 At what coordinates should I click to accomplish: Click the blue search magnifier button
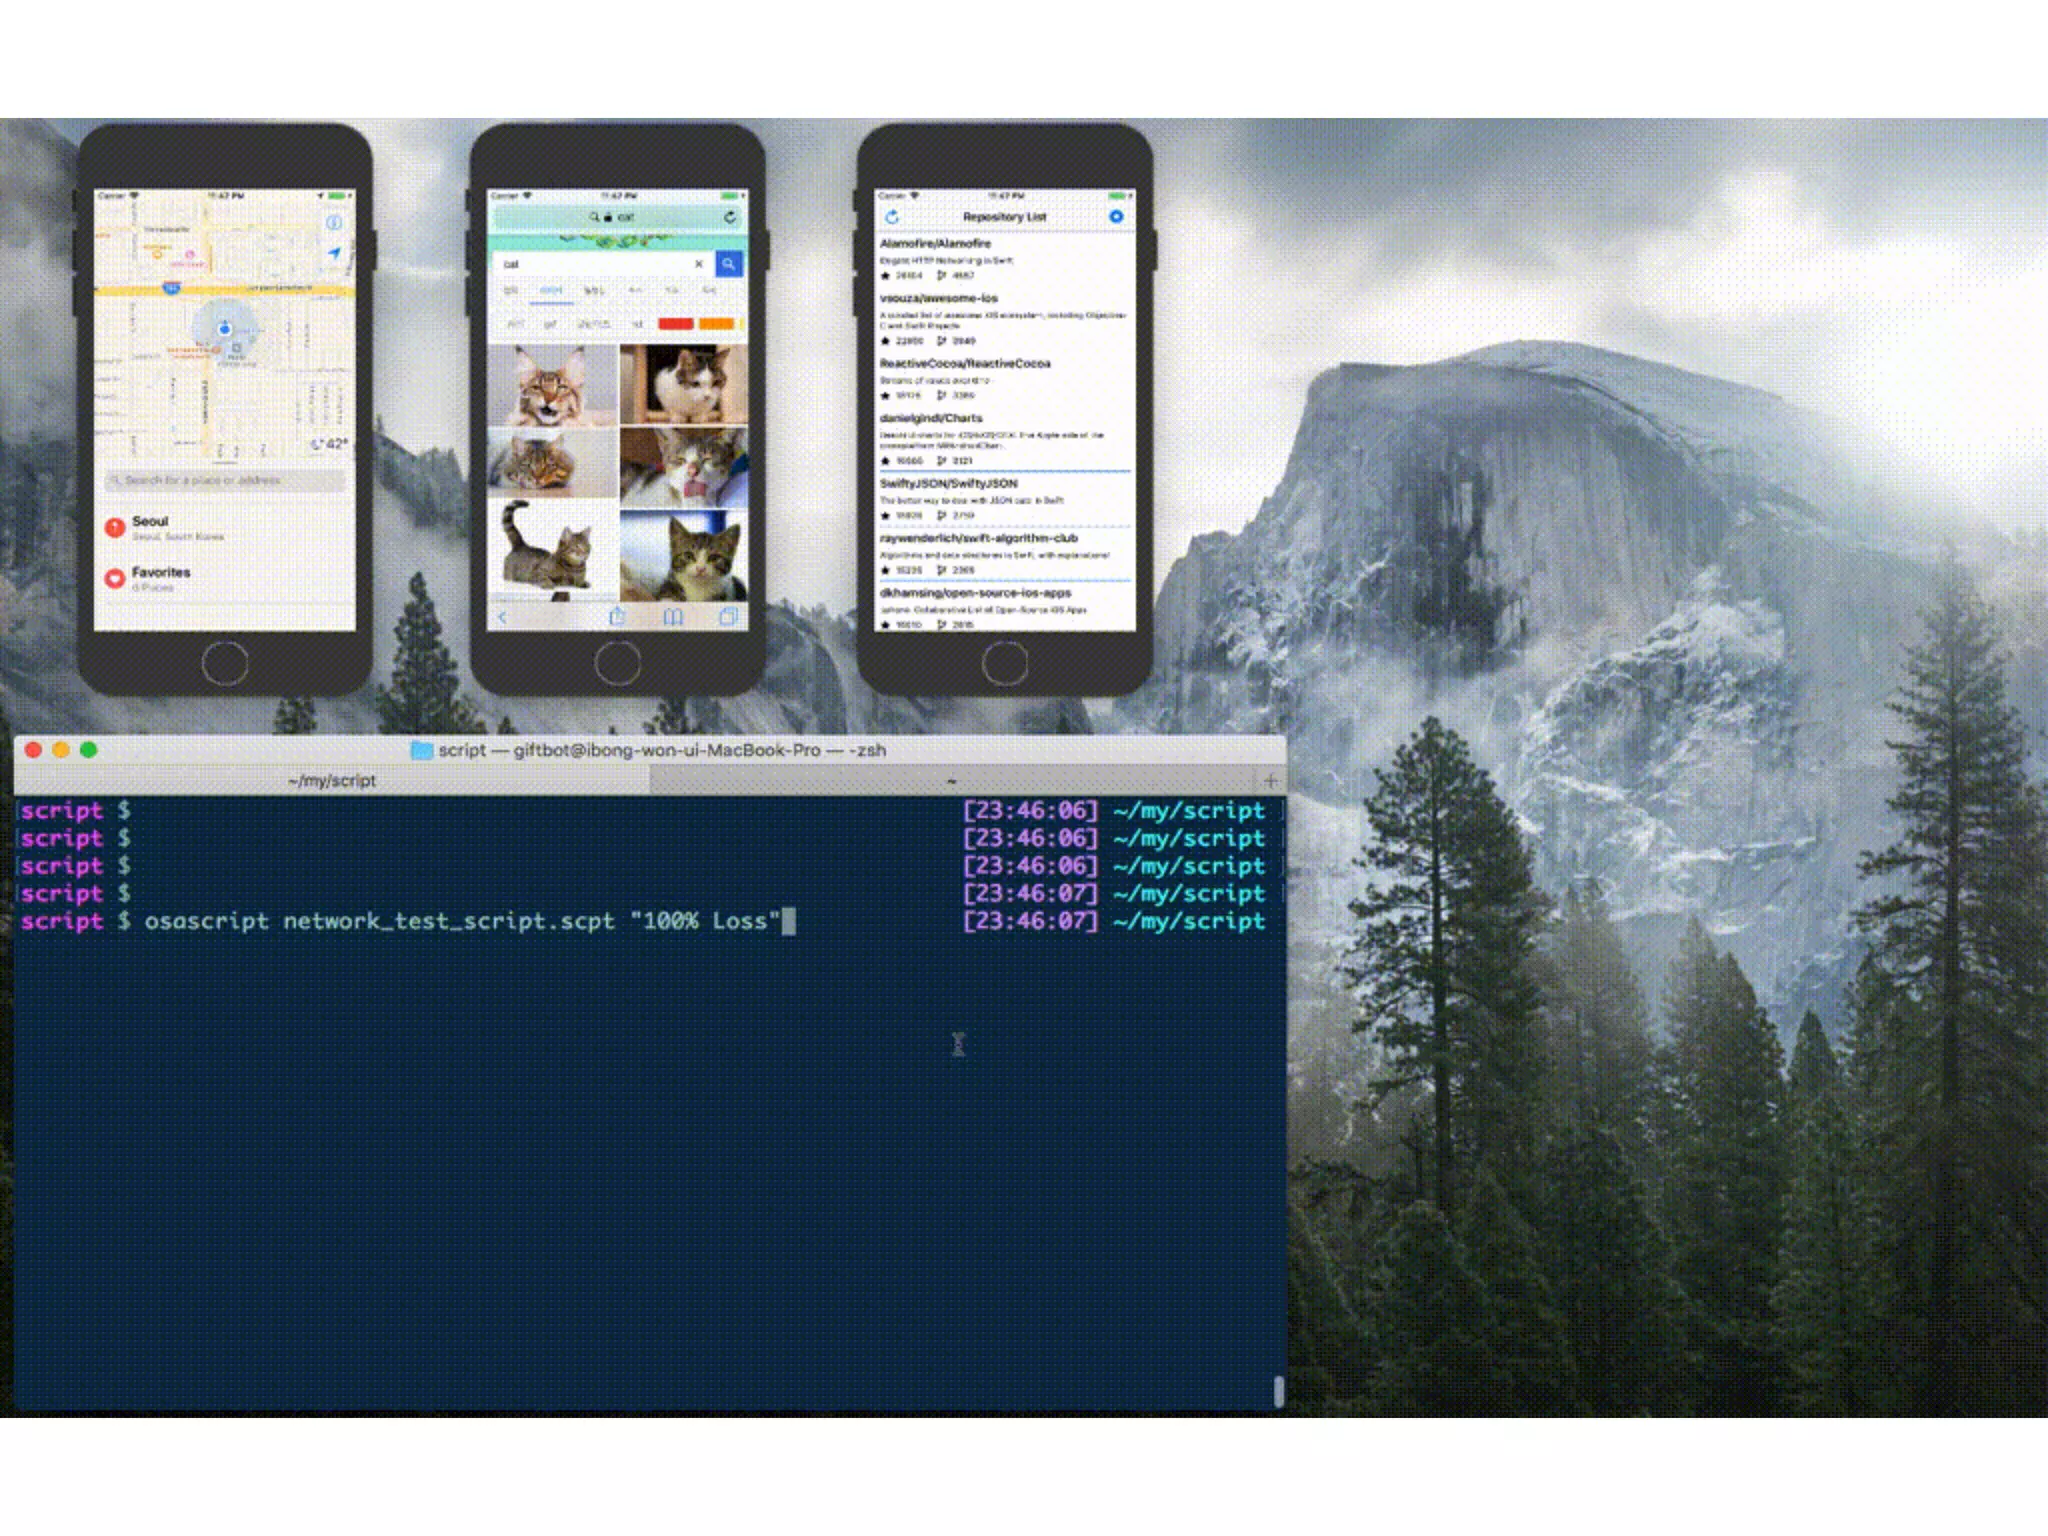pos(729,264)
